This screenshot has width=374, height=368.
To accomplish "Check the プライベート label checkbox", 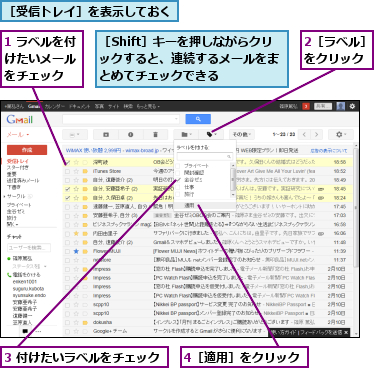I will click(178, 166).
